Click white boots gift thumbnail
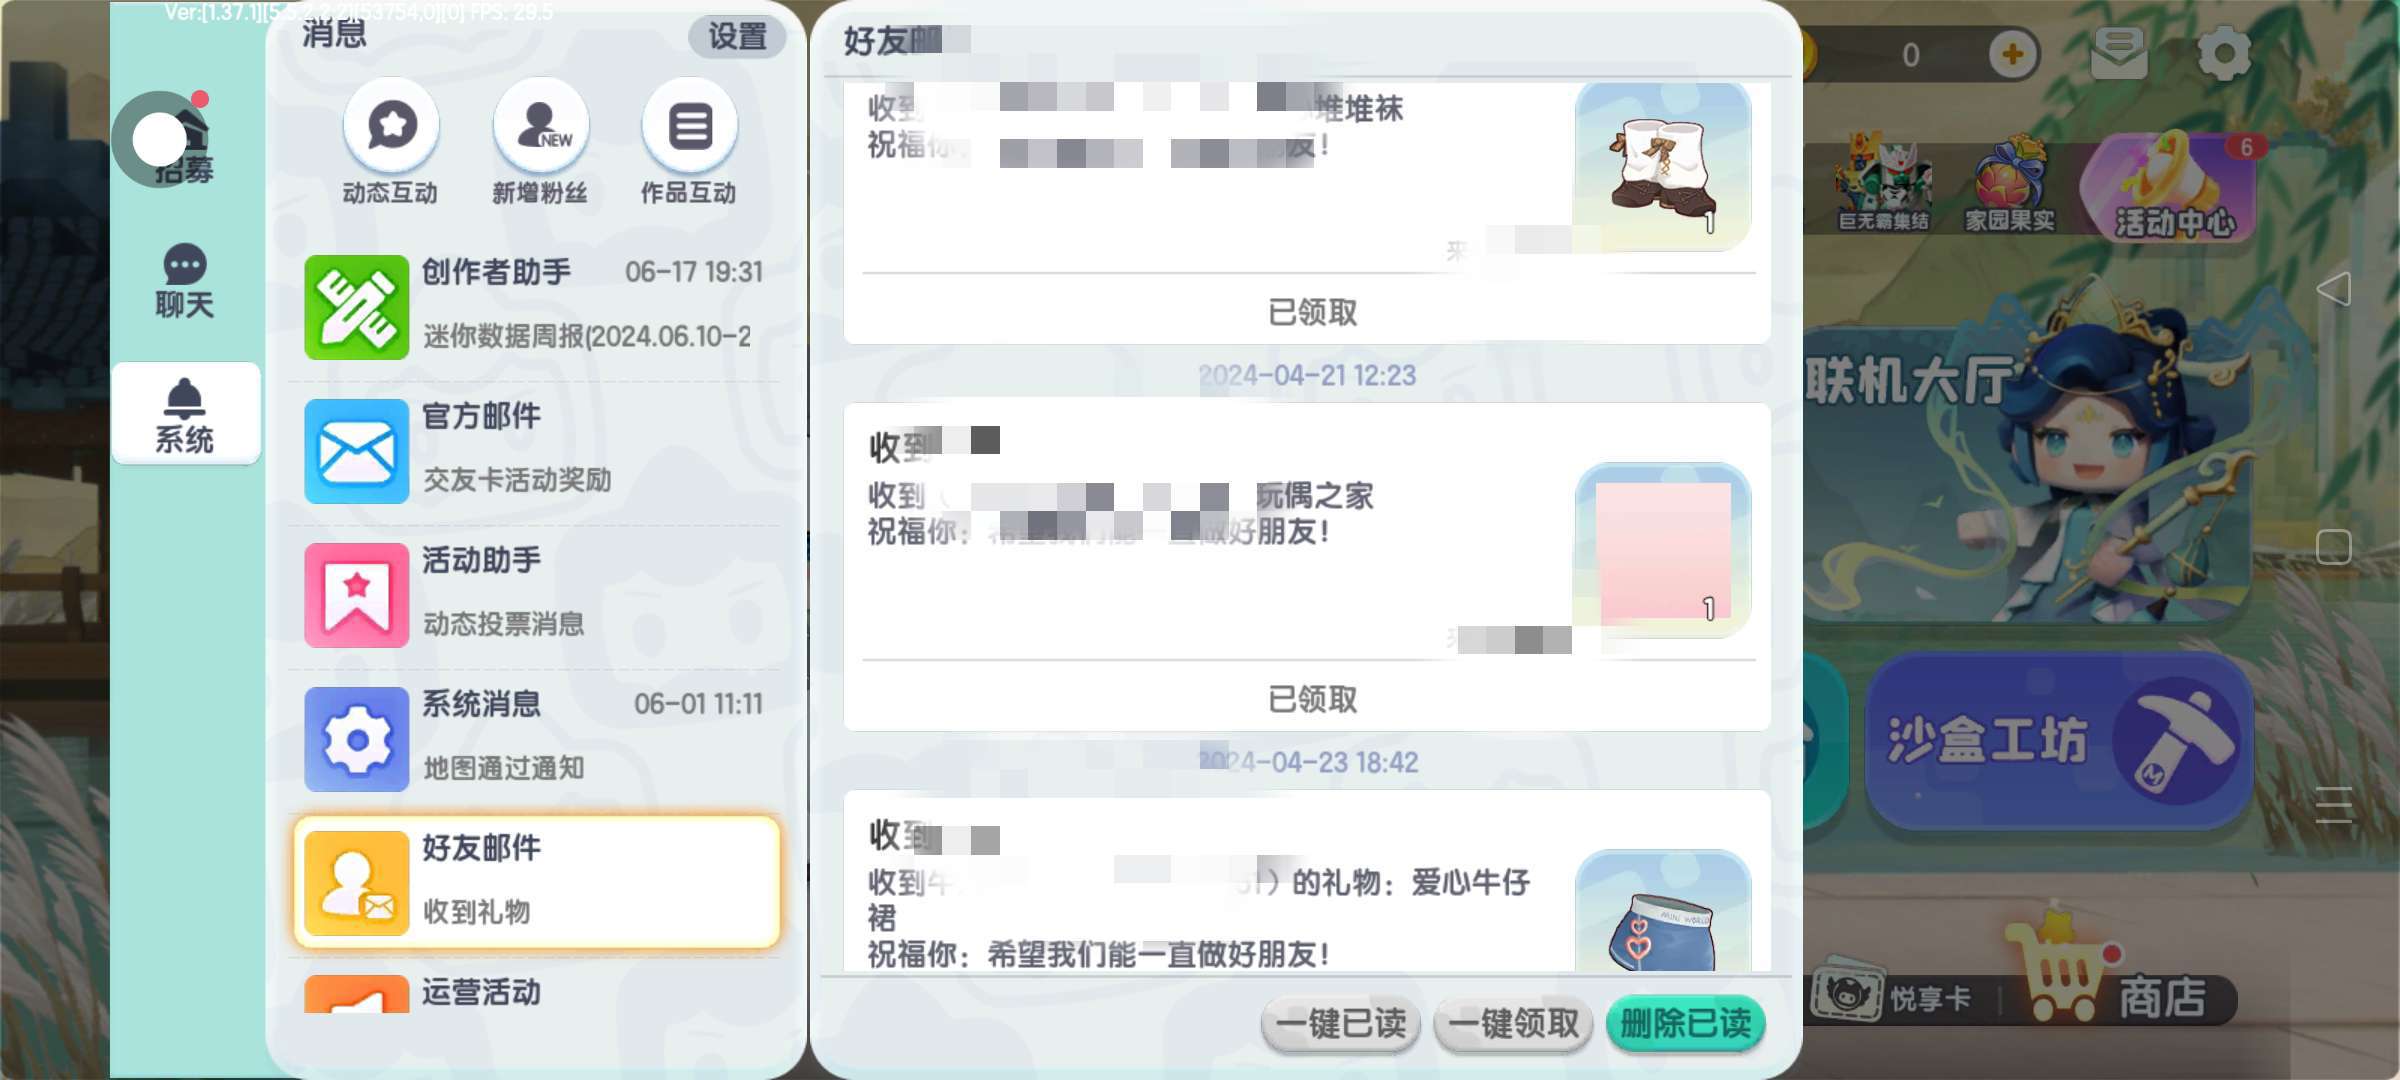The image size is (2400, 1080). [1662, 166]
